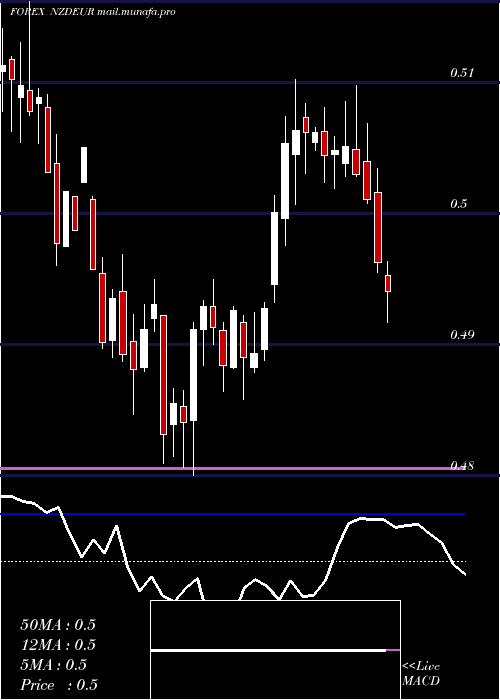Viewport: 500px width, 700px height.
Task: Click the blue horizontal line in indicator panel
Action: click(233, 514)
